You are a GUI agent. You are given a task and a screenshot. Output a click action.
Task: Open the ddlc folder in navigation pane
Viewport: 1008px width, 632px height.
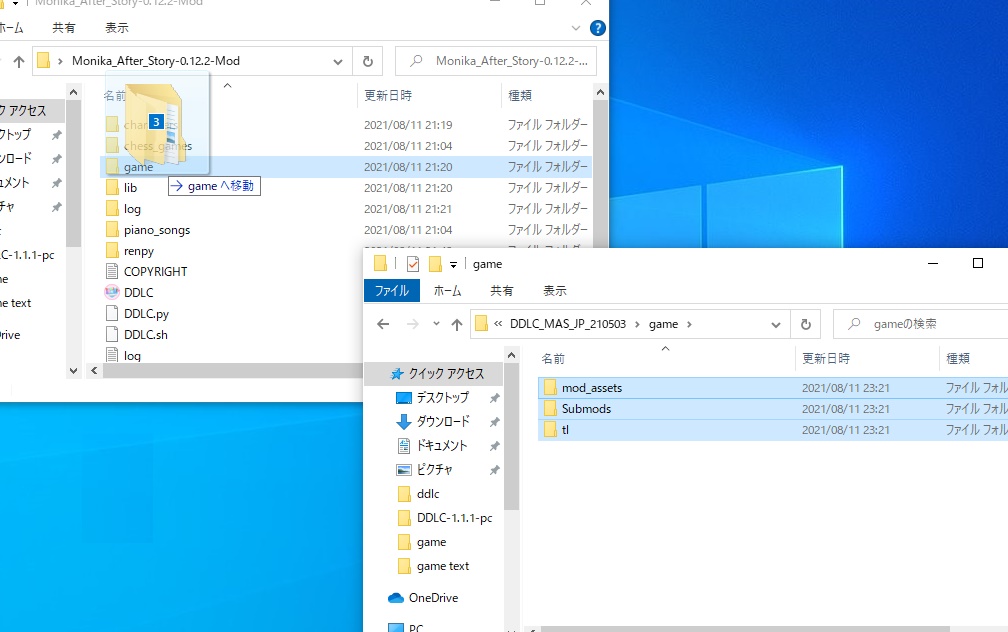428,494
